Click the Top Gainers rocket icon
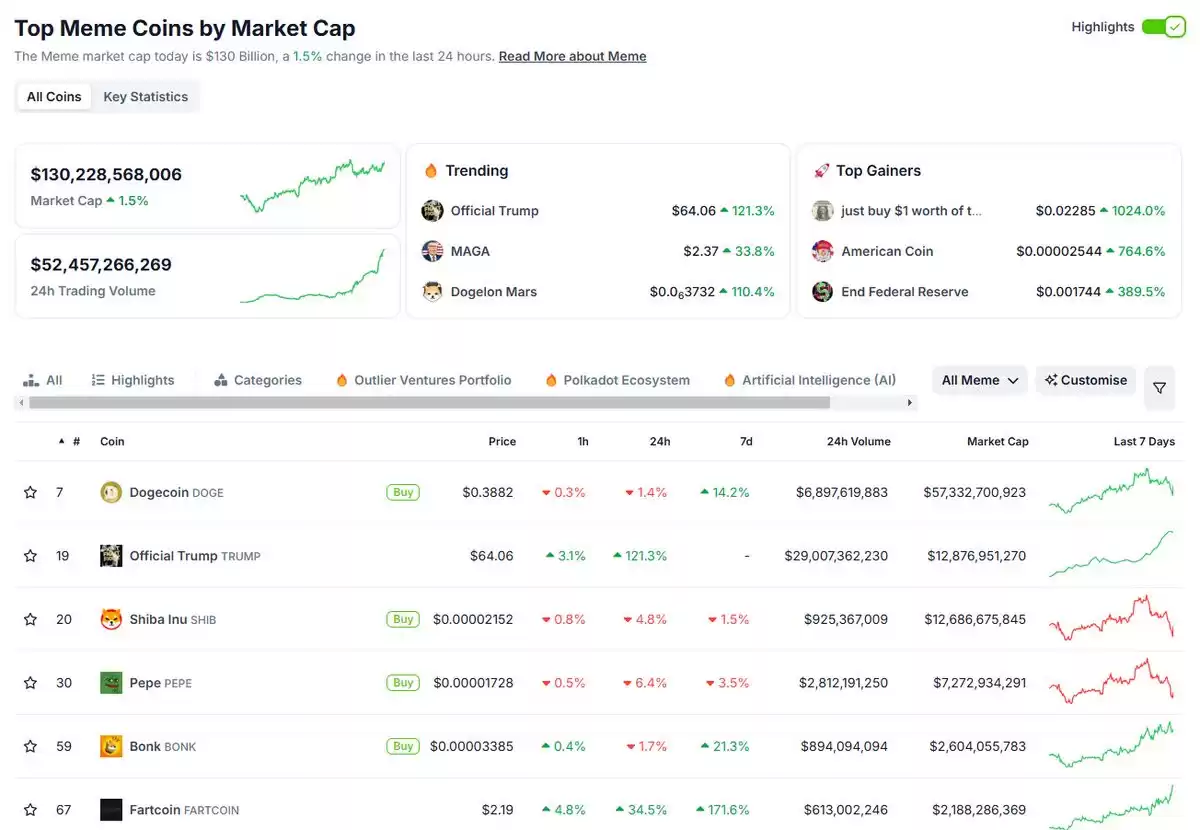Viewport: 1200px width, 830px height. click(822, 171)
